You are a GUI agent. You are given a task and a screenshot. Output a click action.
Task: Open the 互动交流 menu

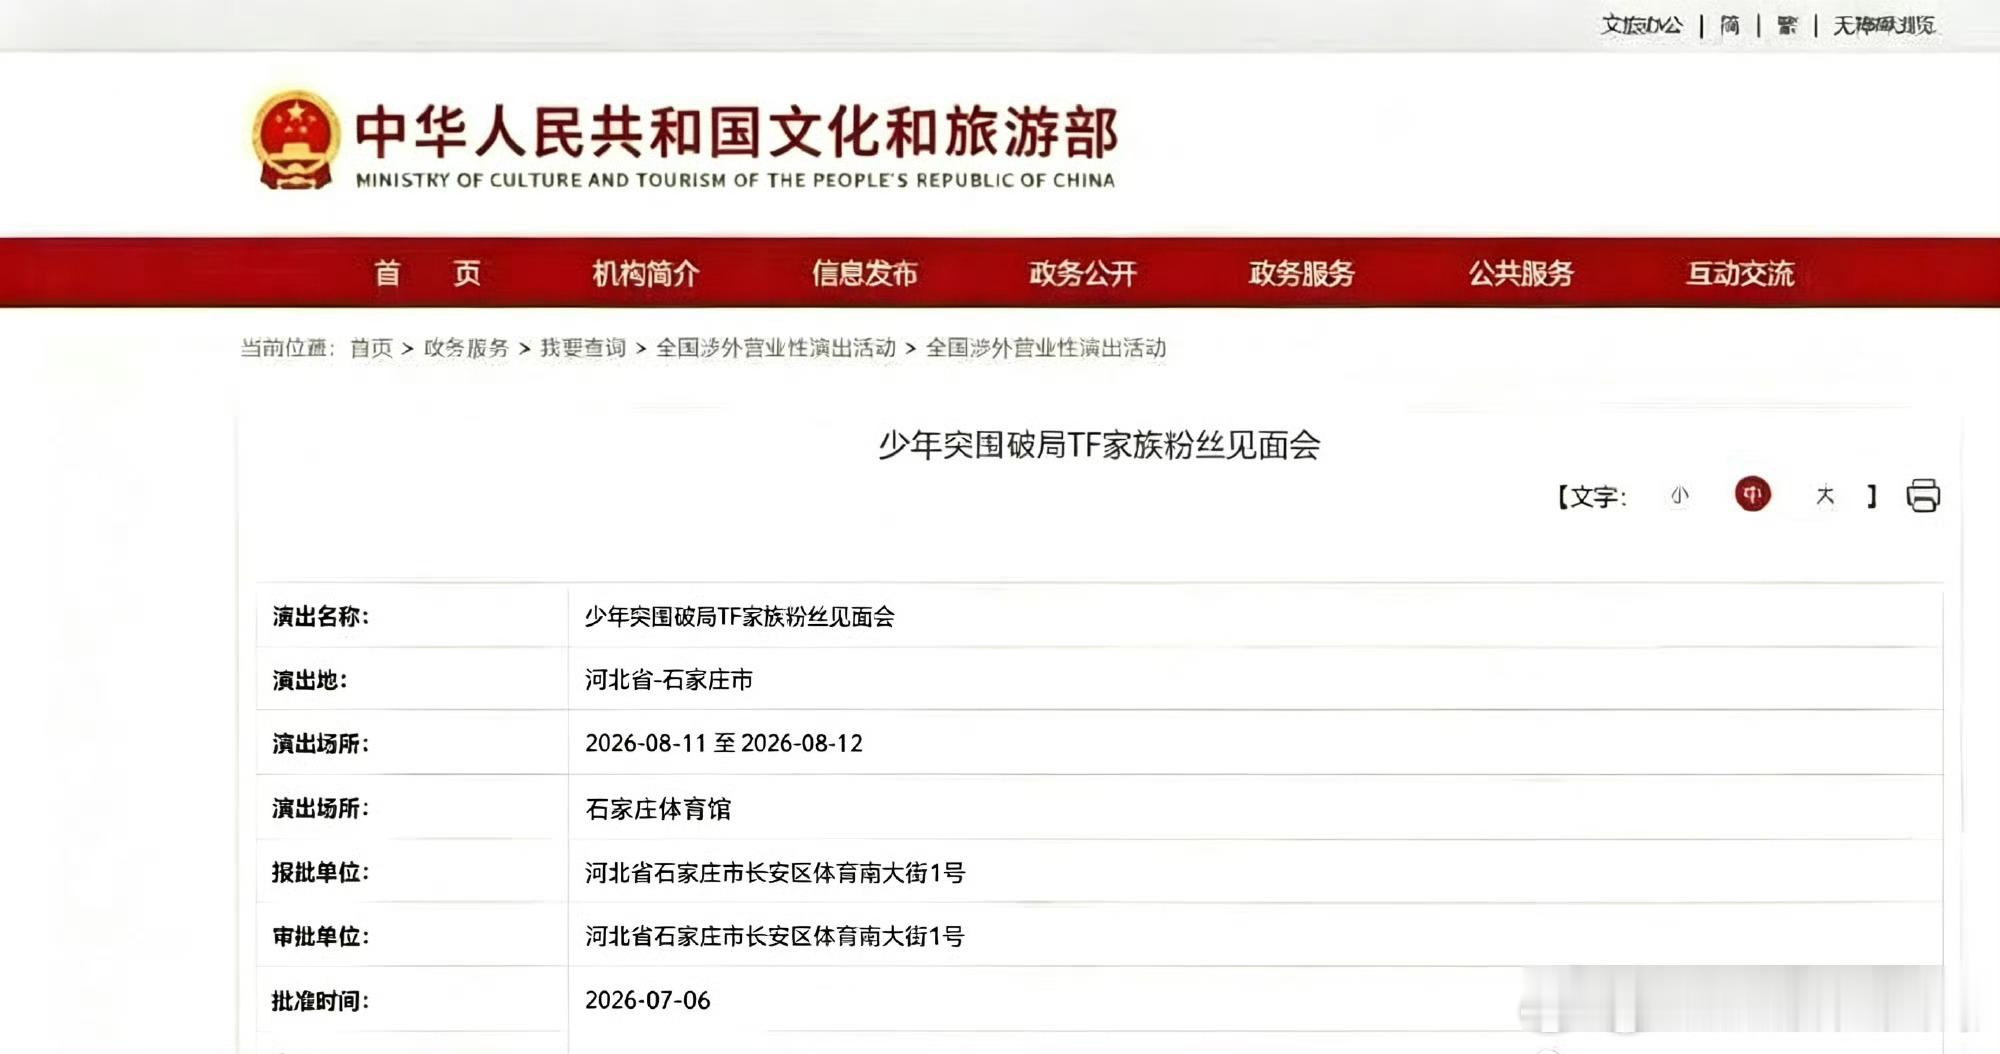[1740, 273]
